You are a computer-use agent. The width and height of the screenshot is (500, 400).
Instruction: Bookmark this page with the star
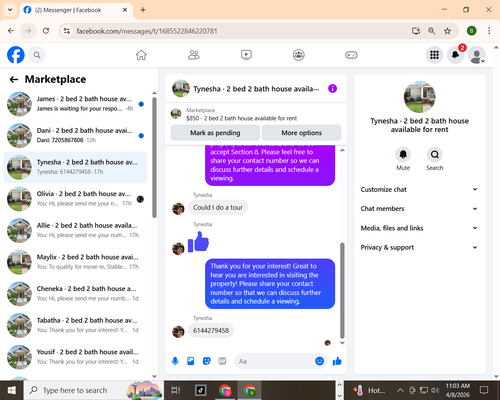click(447, 31)
